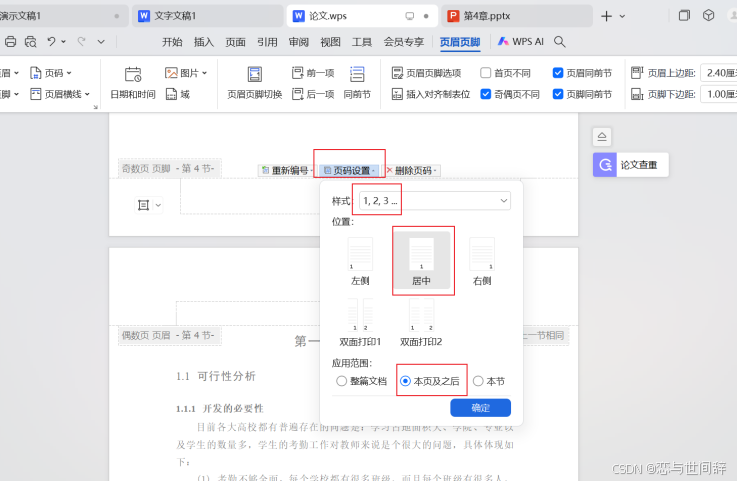Screen dimensions: 737x482
Task: Edit the 页眉上边距 value field
Action: (x=719, y=73)
